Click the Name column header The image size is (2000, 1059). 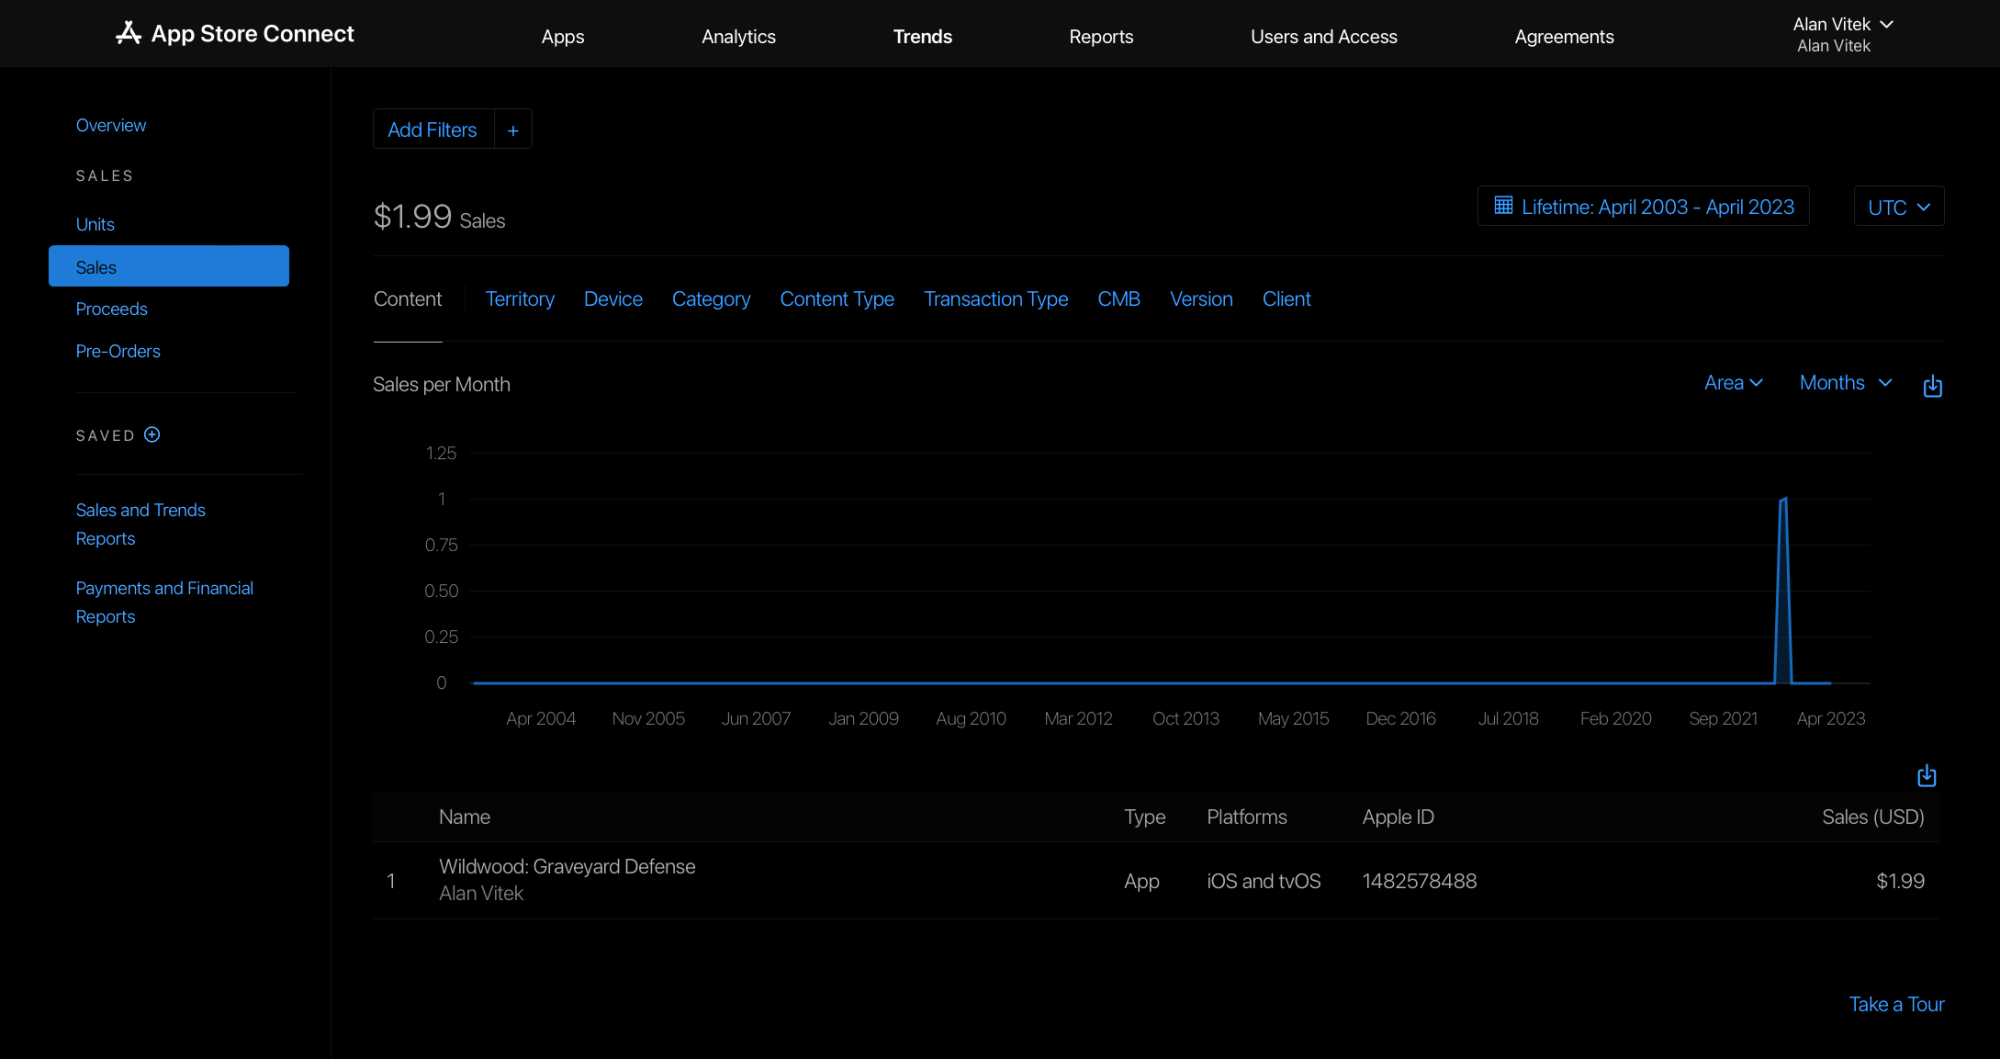pos(464,817)
